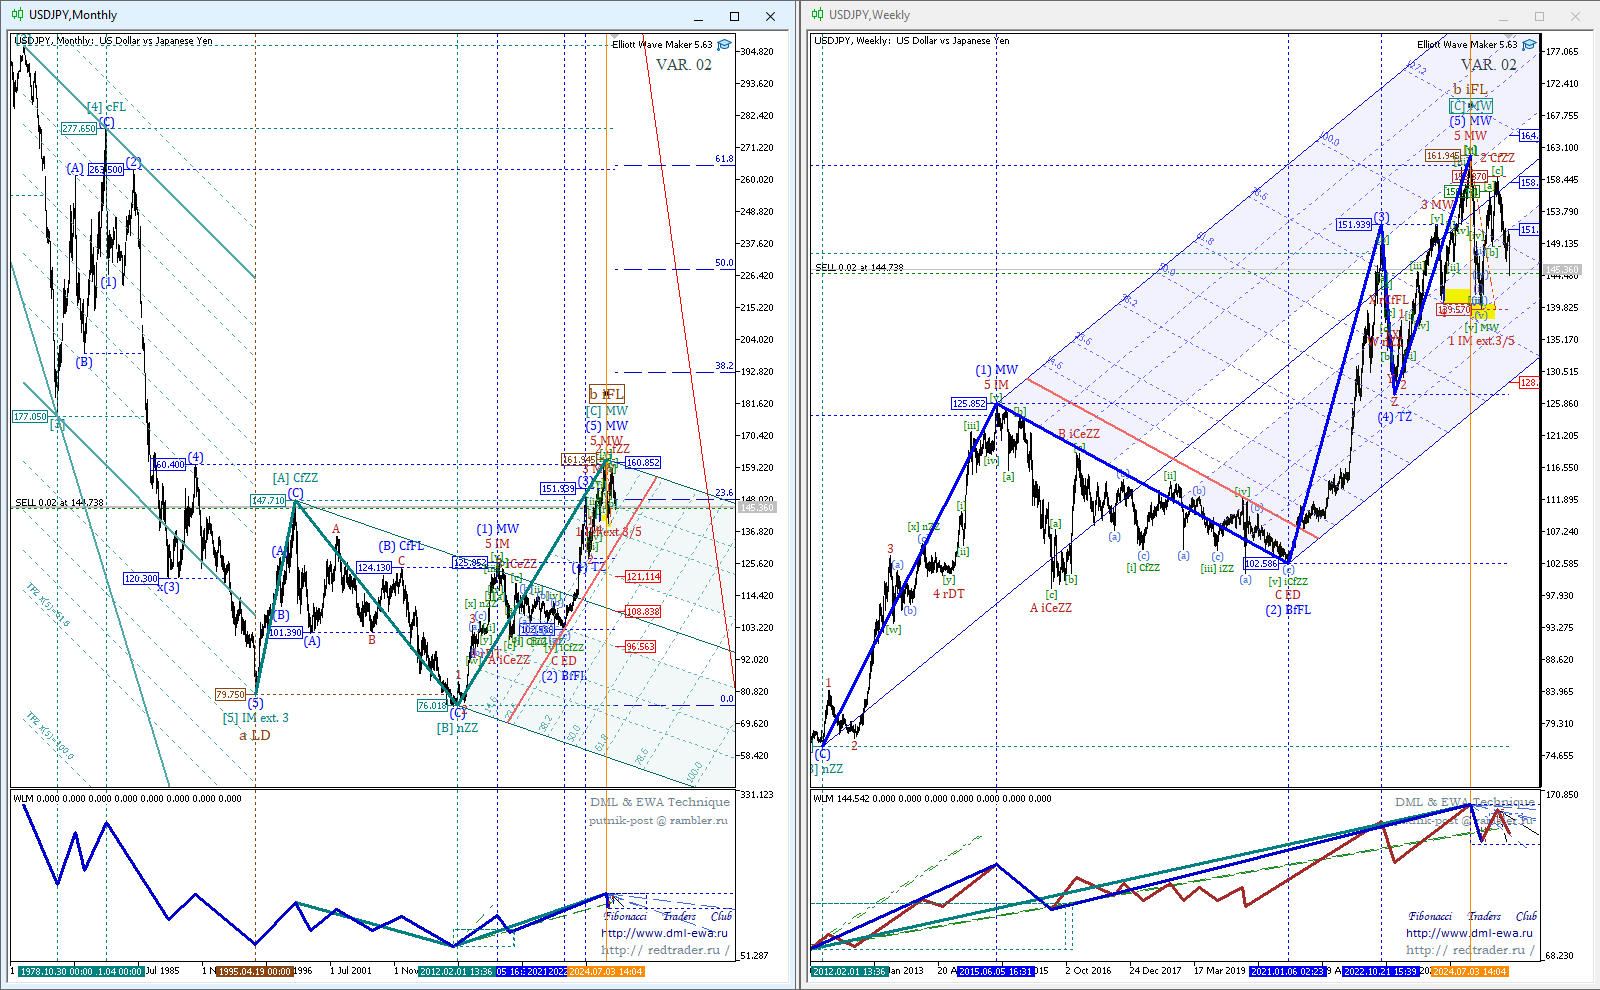
Task: Click the 160.400 price label
Action: (x=168, y=464)
